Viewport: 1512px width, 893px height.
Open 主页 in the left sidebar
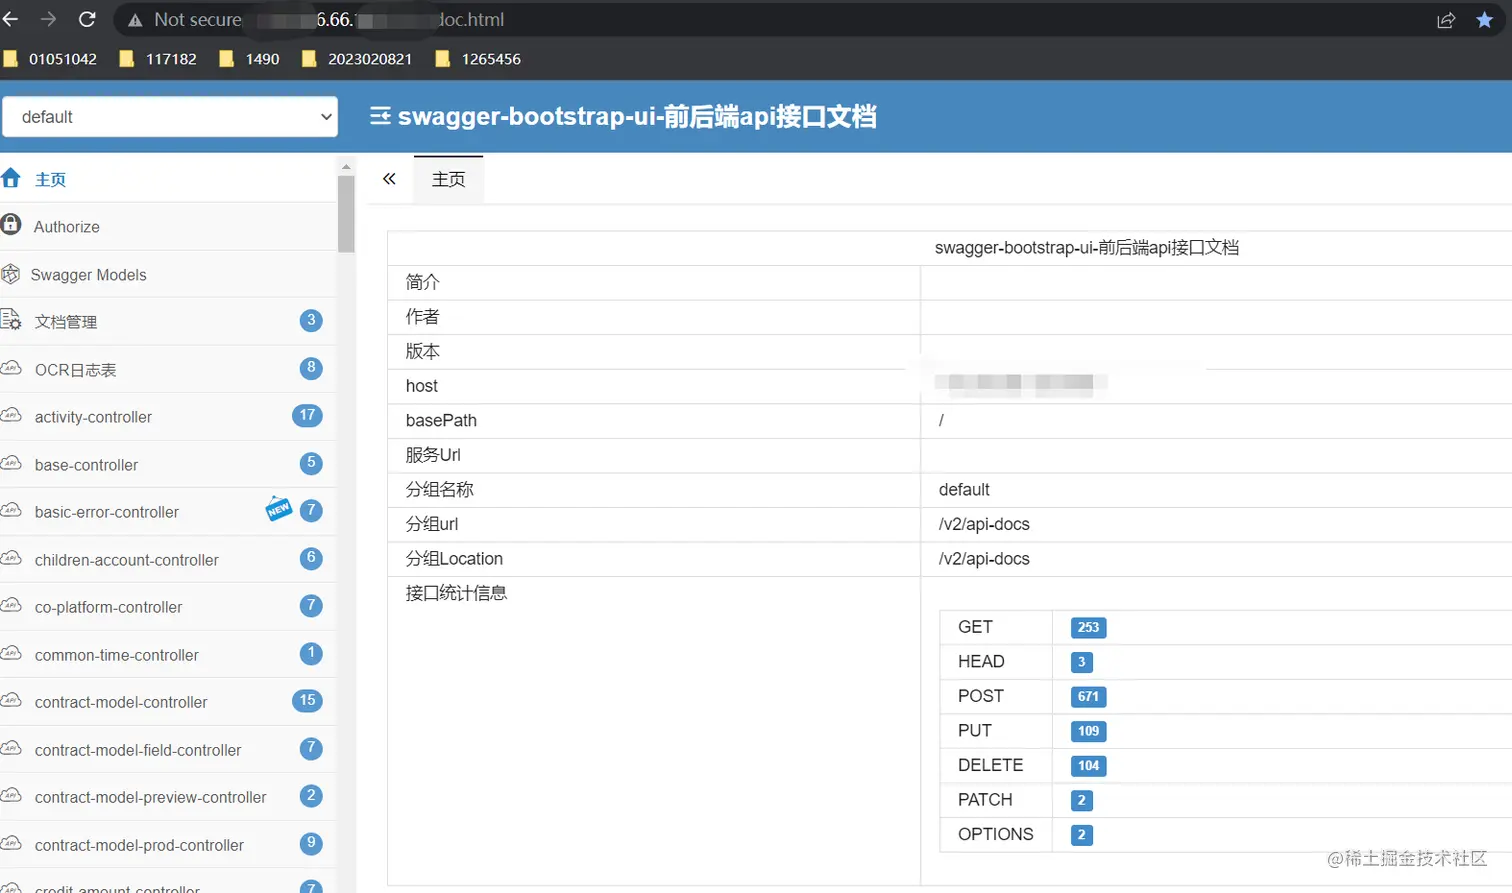(168, 179)
